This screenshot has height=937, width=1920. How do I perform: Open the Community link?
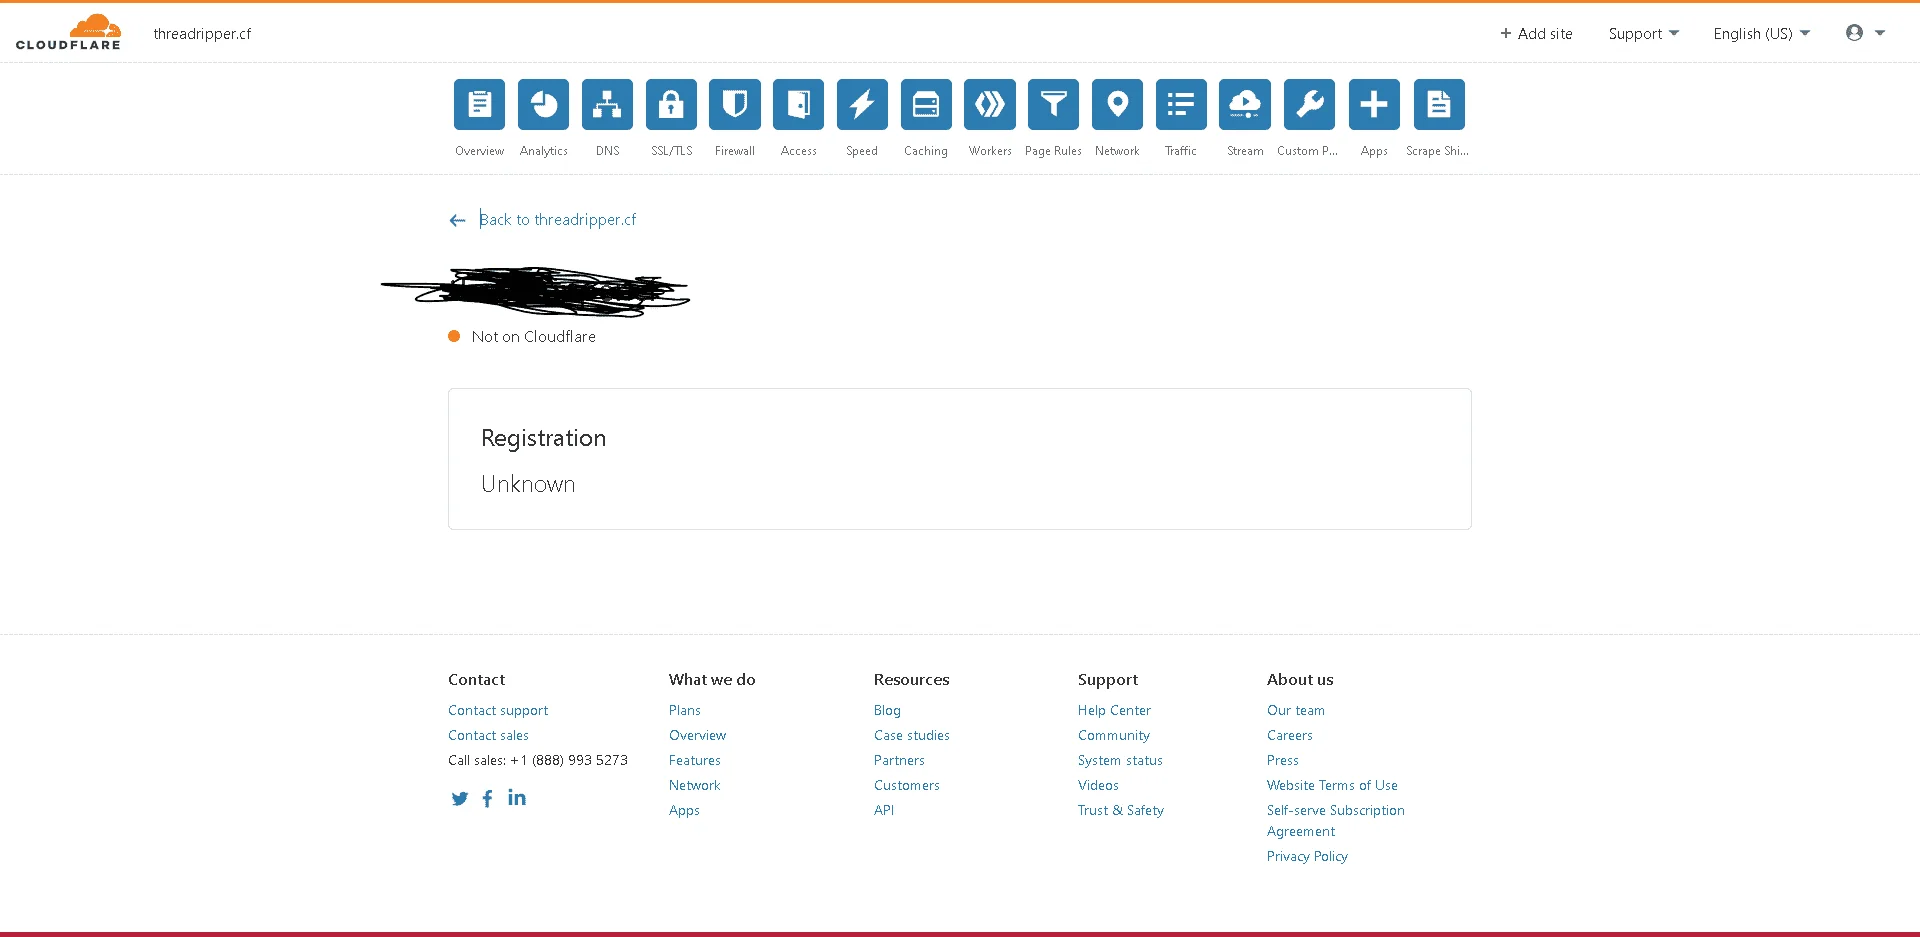(x=1114, y=735)
